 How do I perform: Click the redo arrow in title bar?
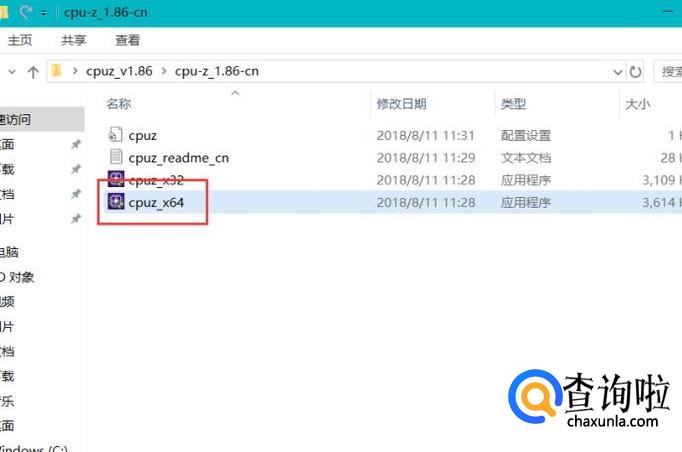[26, 12]
